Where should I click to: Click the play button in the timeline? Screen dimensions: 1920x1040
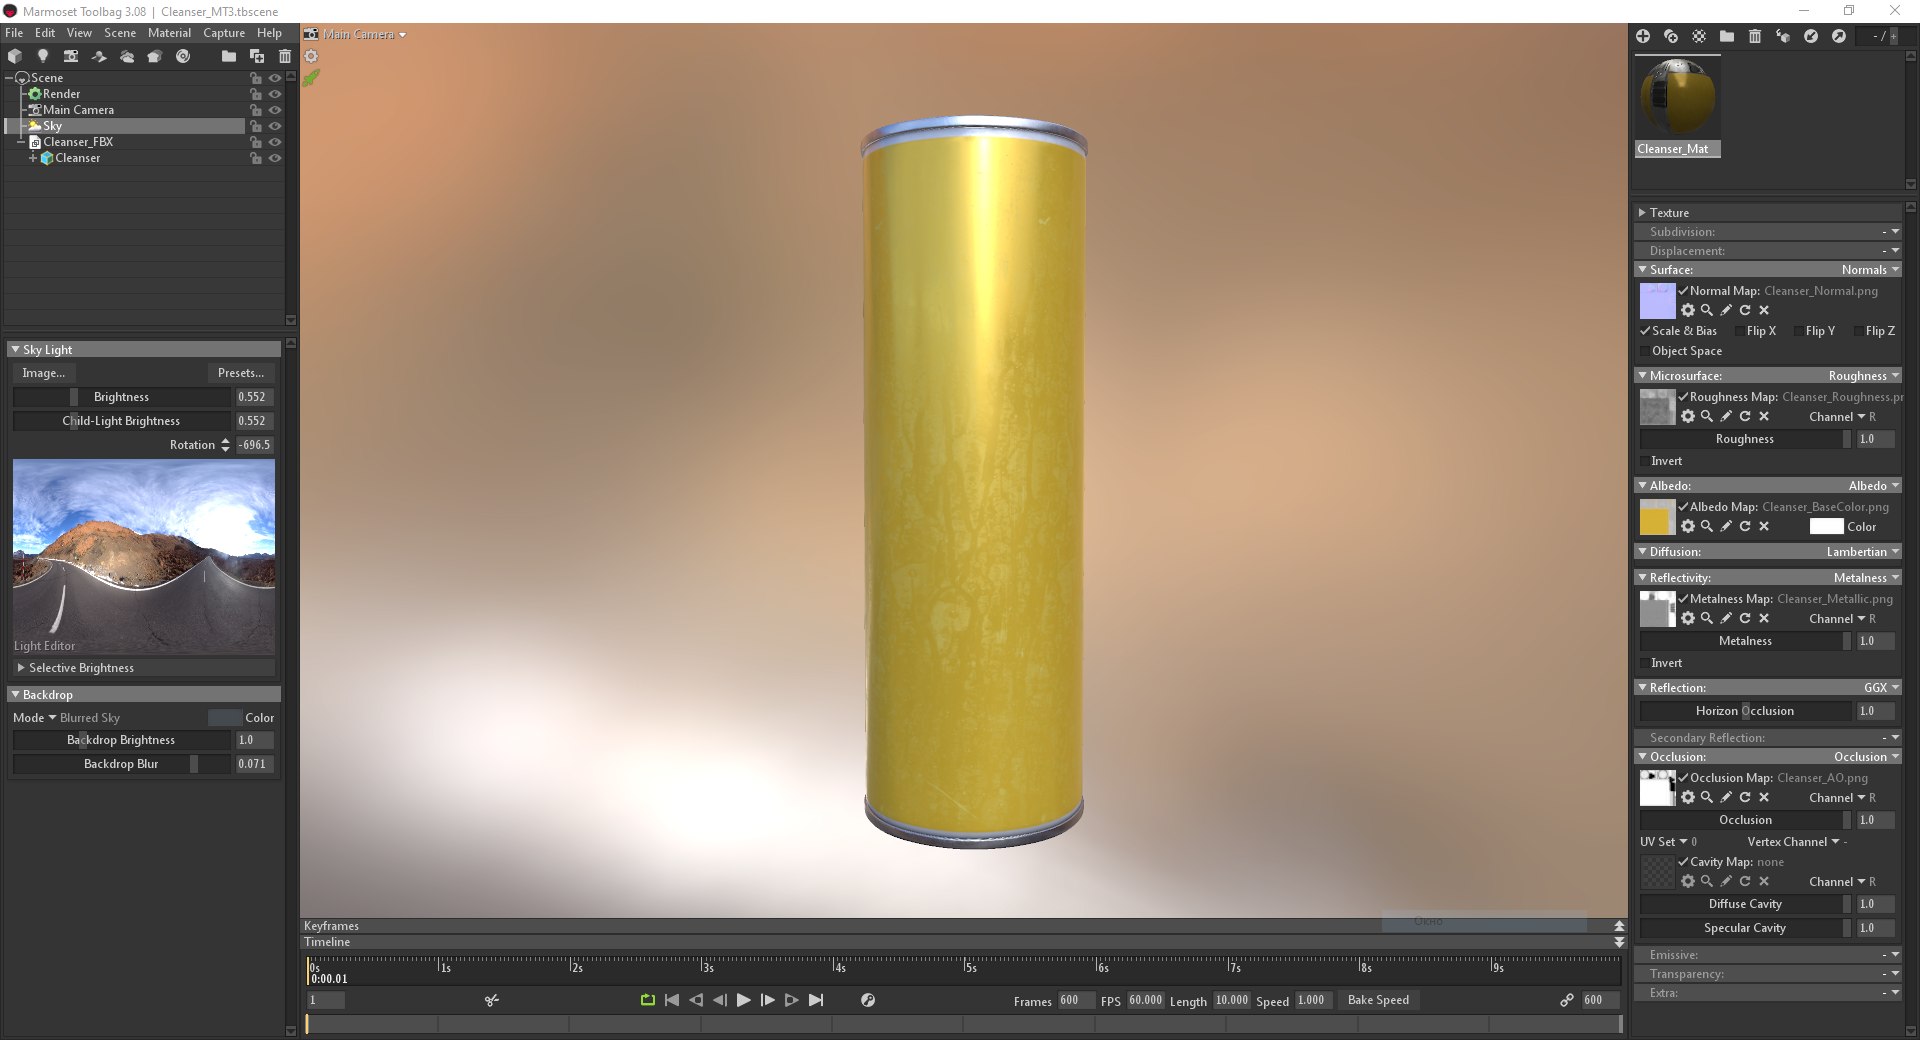(x=743, y=1000)
